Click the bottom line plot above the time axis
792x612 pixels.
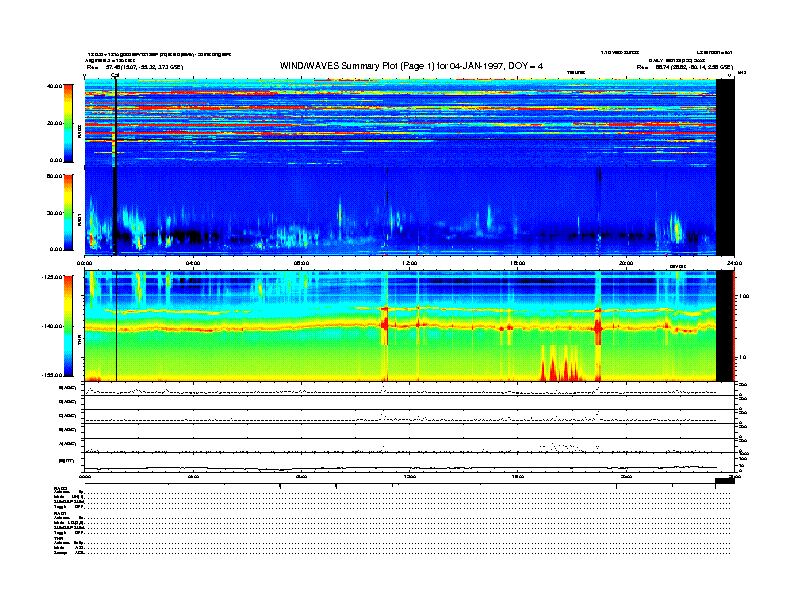409,462
